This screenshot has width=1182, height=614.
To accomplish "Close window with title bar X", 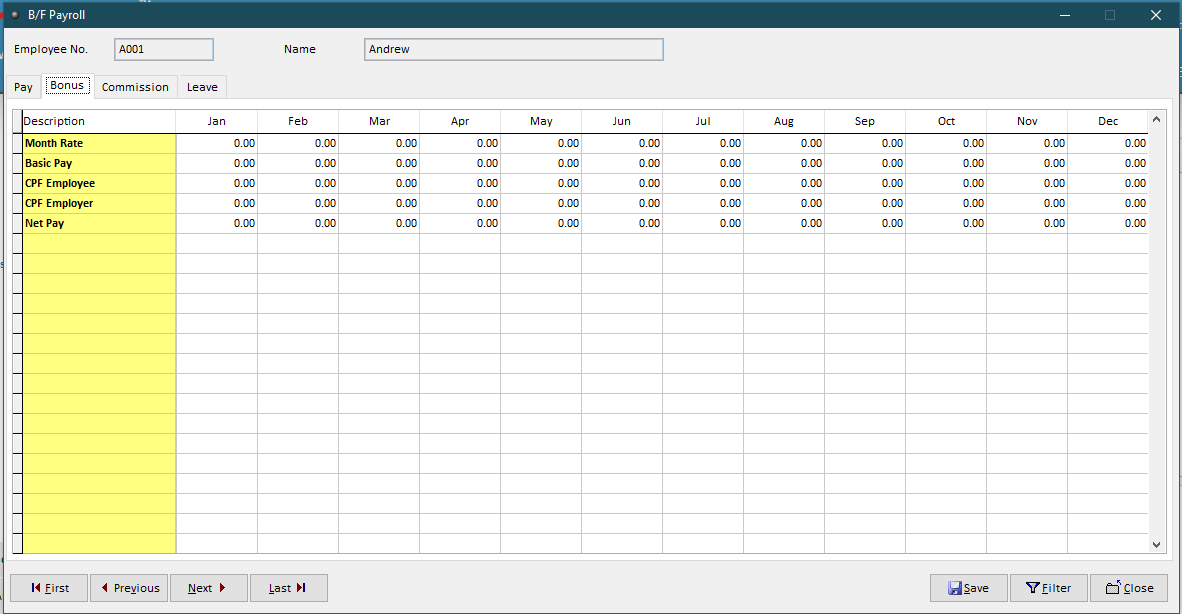I will [1156, 15].
